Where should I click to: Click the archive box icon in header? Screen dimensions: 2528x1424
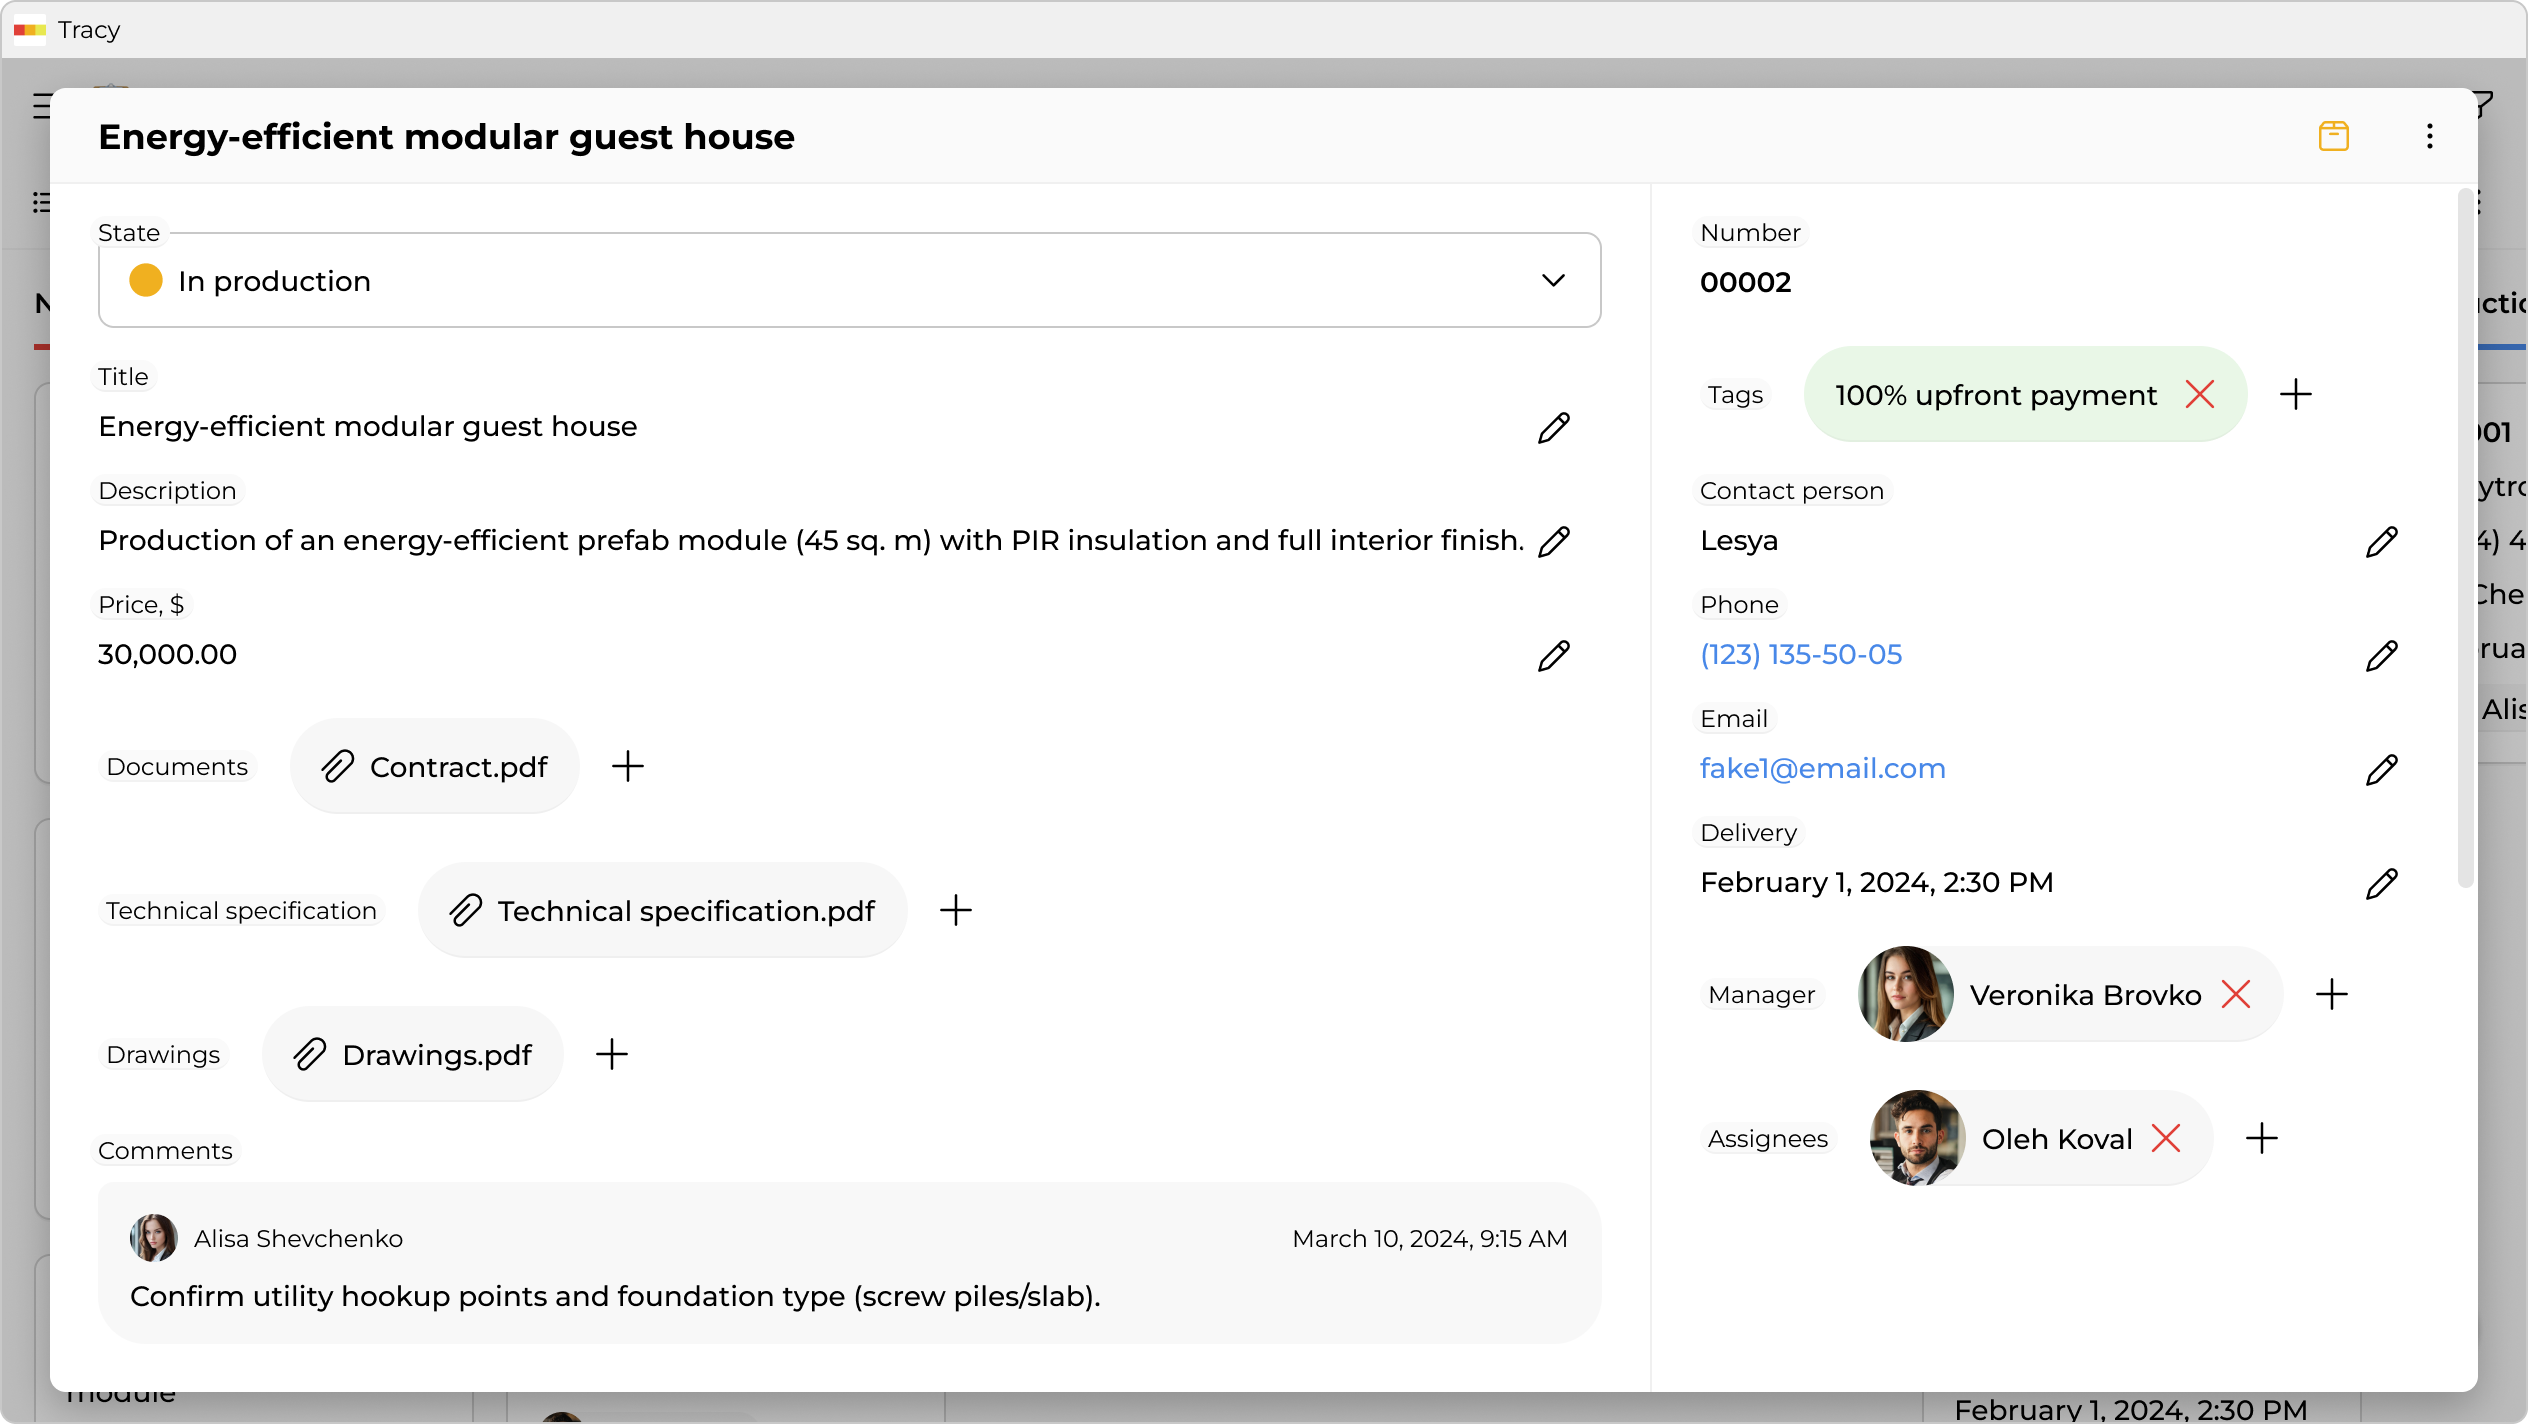(2333, 136)
